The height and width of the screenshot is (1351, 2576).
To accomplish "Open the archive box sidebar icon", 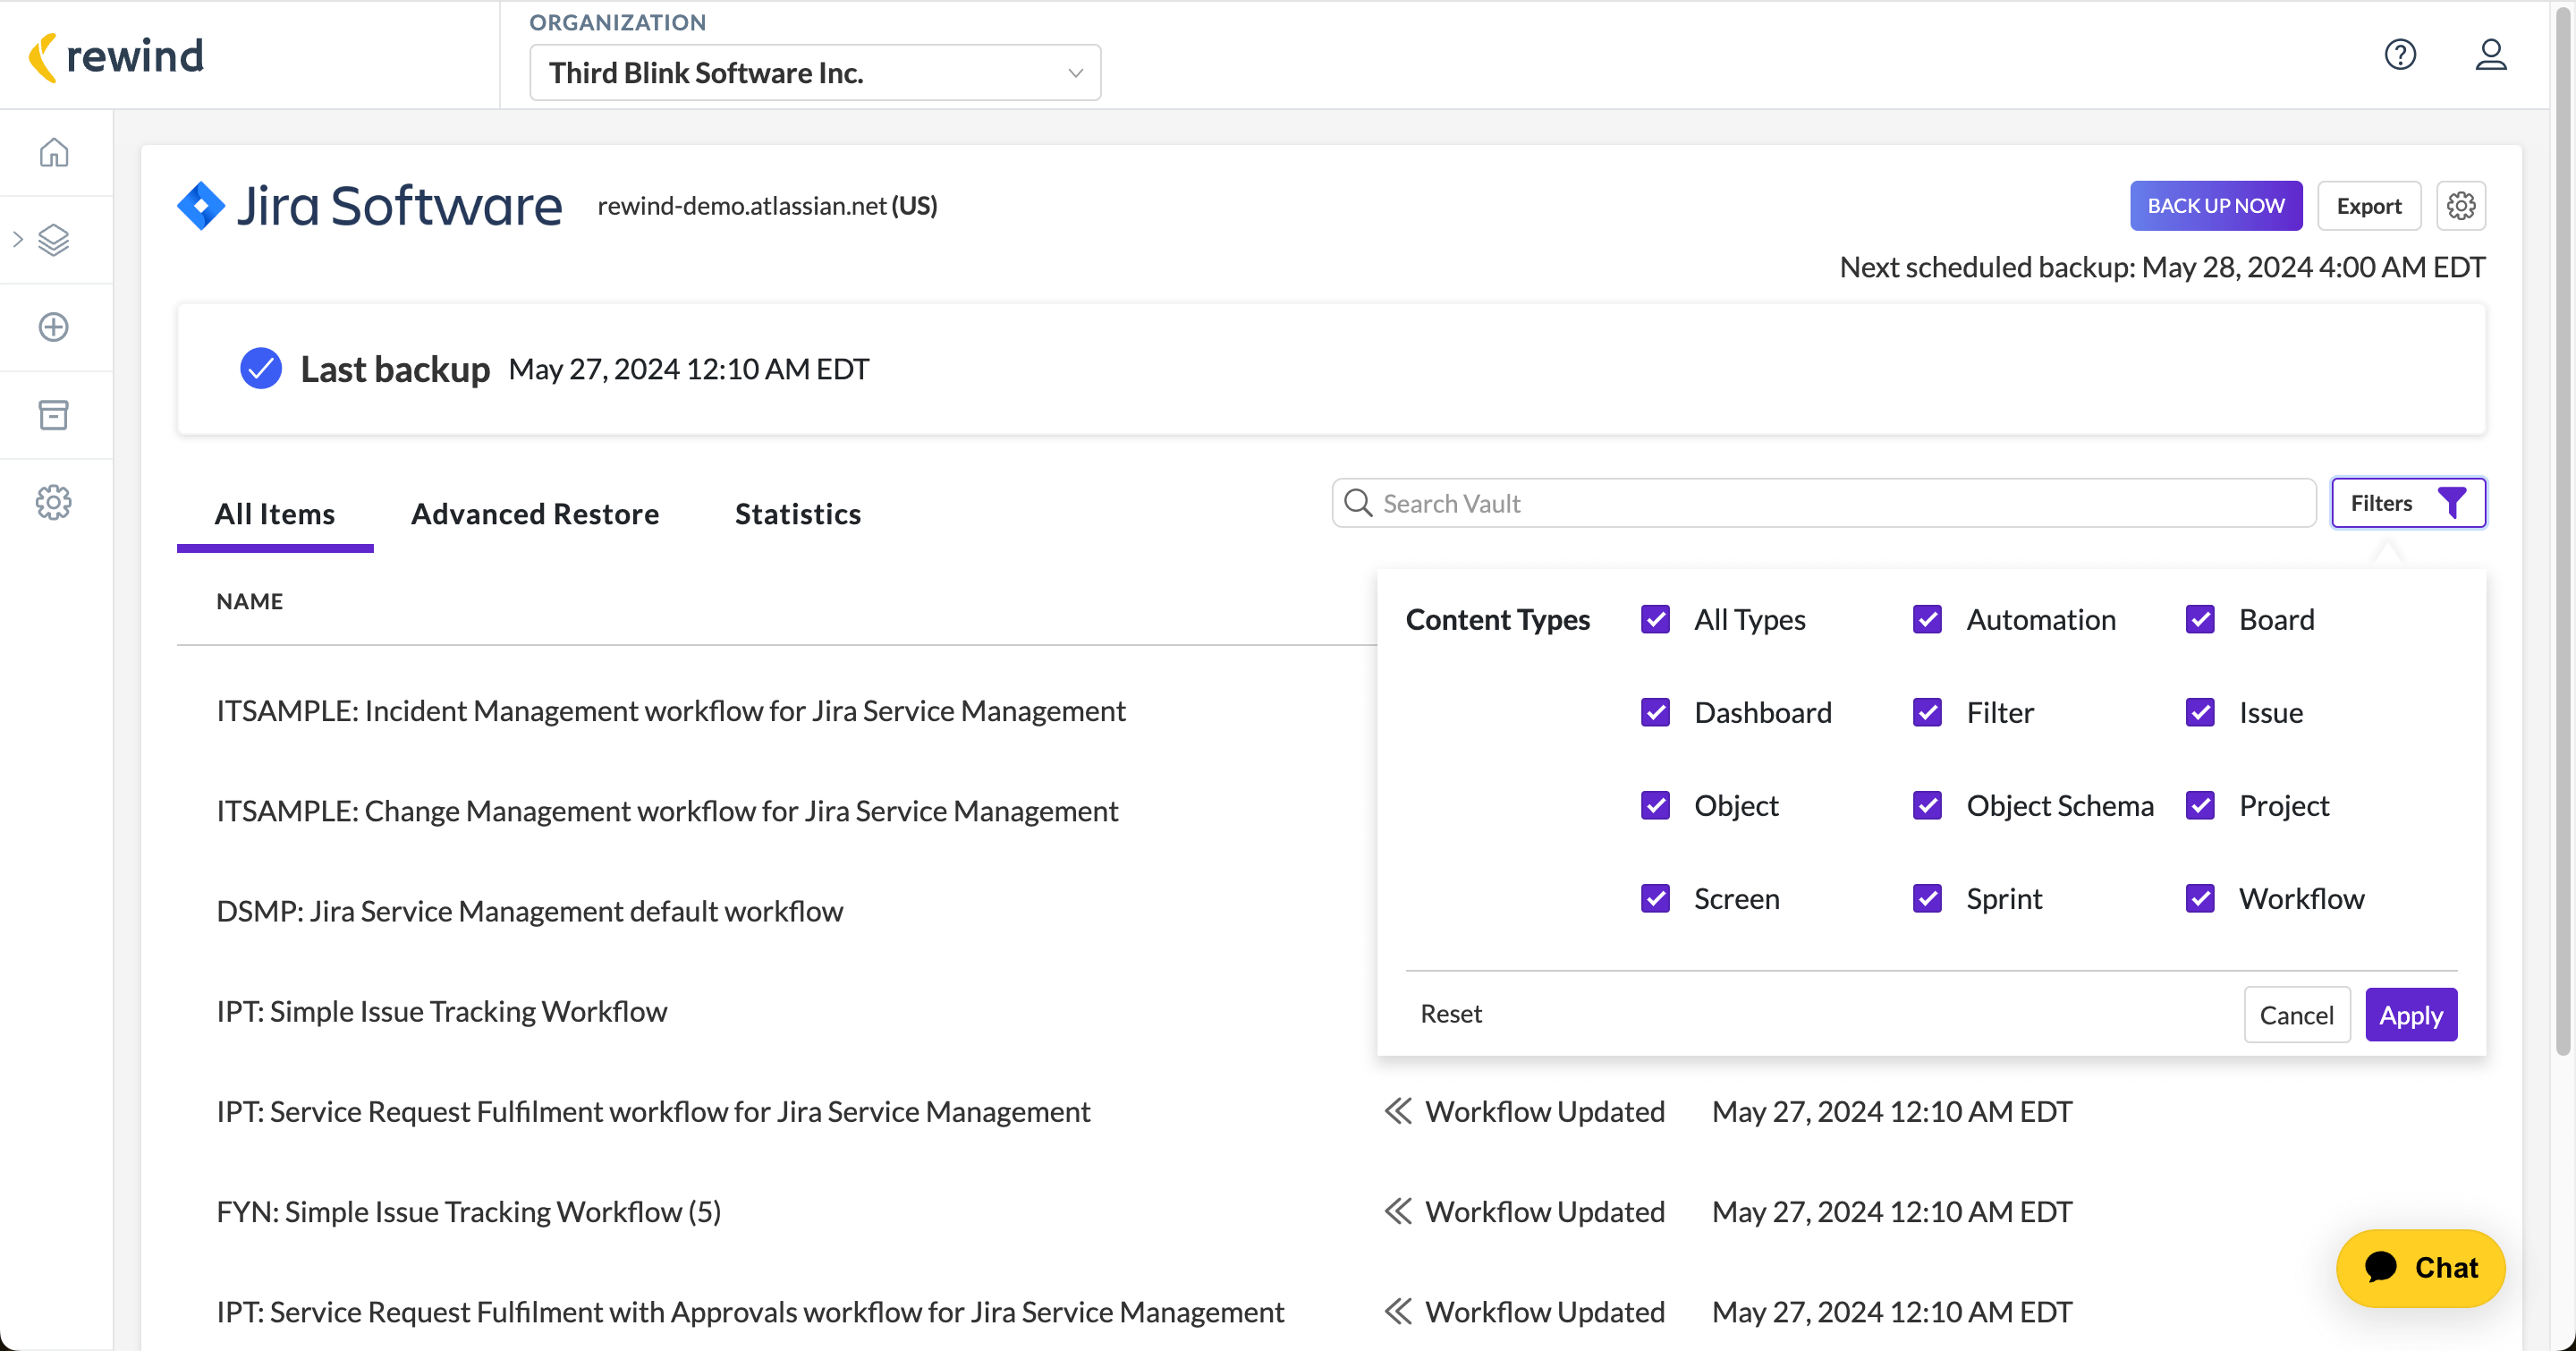I will [x=54, y=414].
